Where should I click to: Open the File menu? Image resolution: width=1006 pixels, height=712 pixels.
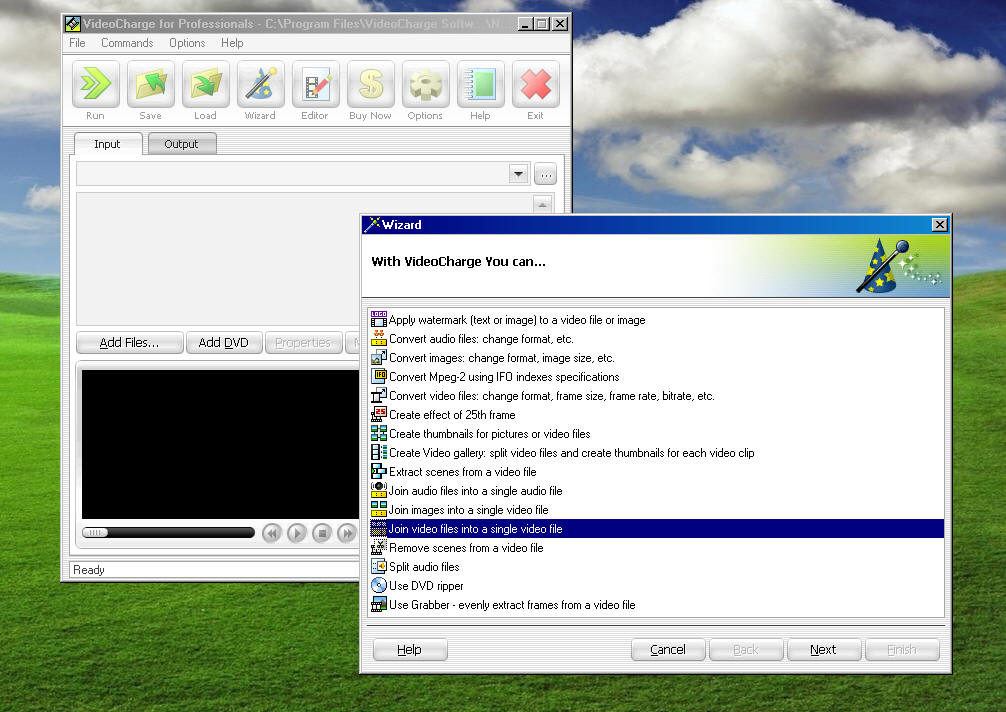77,43
